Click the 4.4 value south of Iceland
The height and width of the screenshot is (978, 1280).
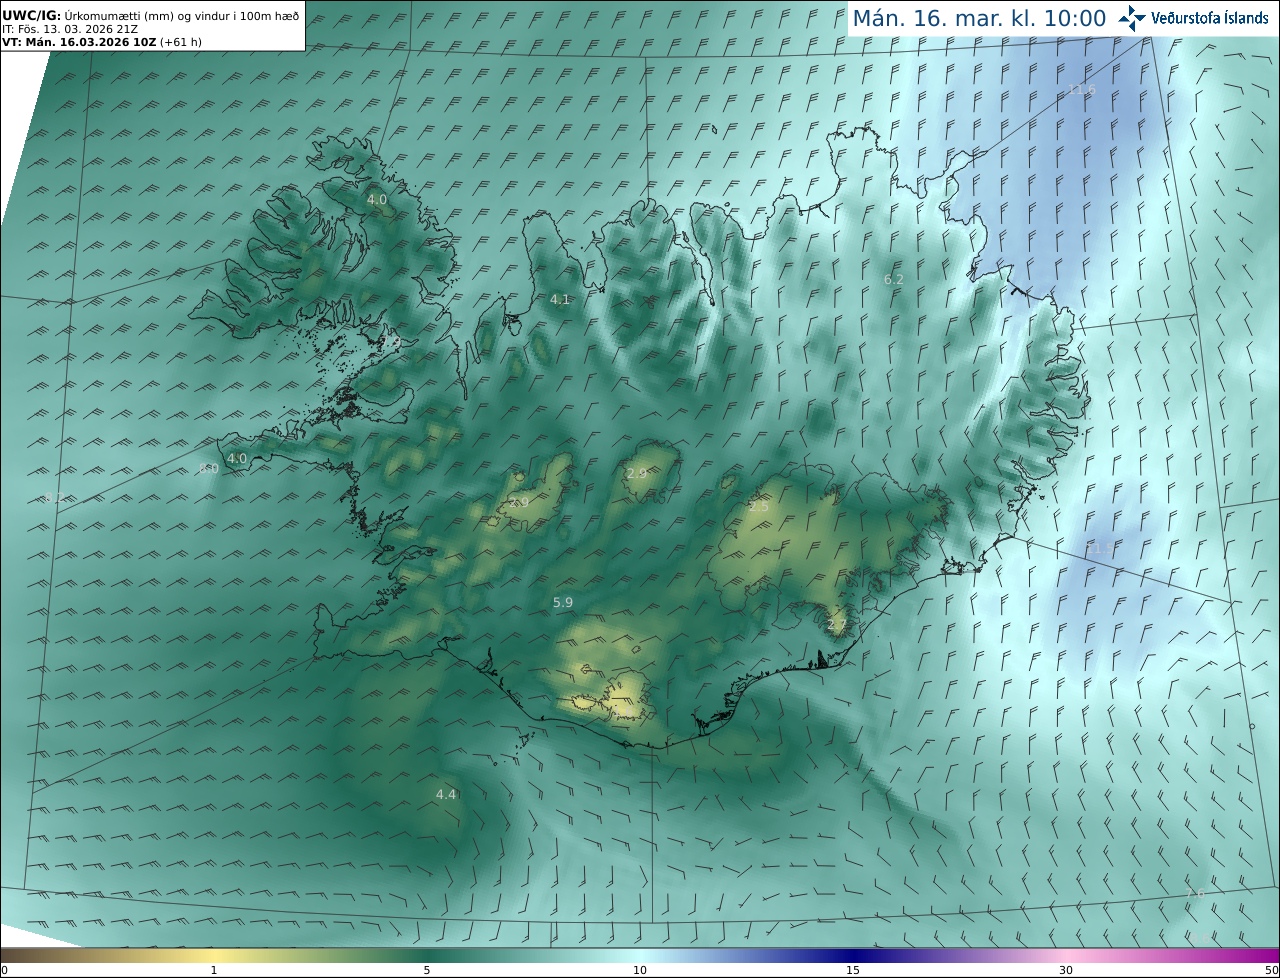[x=446, y=794]
